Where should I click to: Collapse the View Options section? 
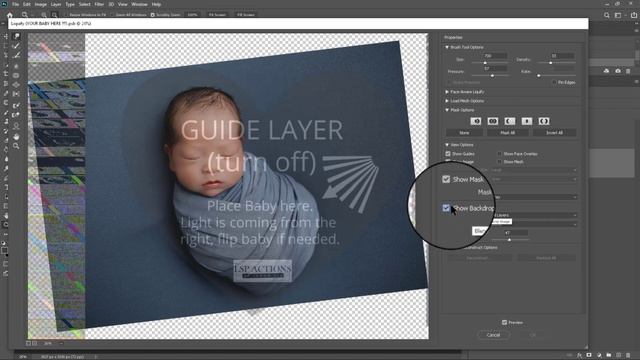447,145
